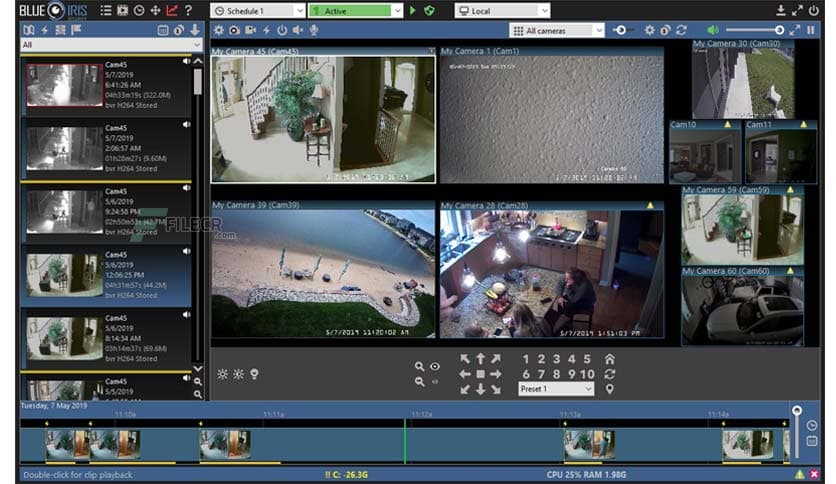Click the expand arrows icon in top bar
The width and height of the screenshot is (836, 484).
point(797,10)
